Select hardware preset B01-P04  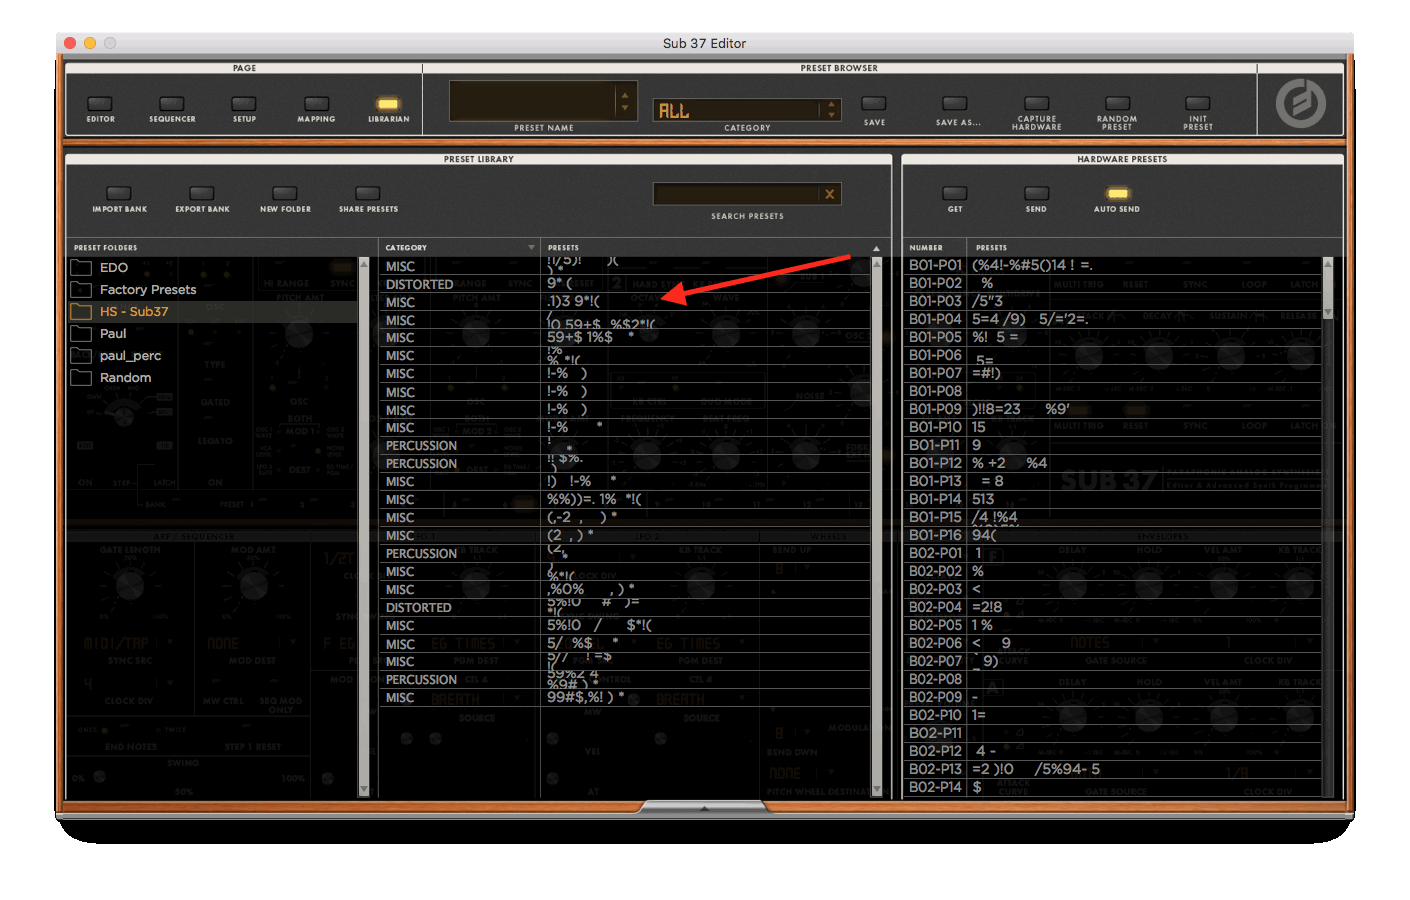click(1113, 320)
